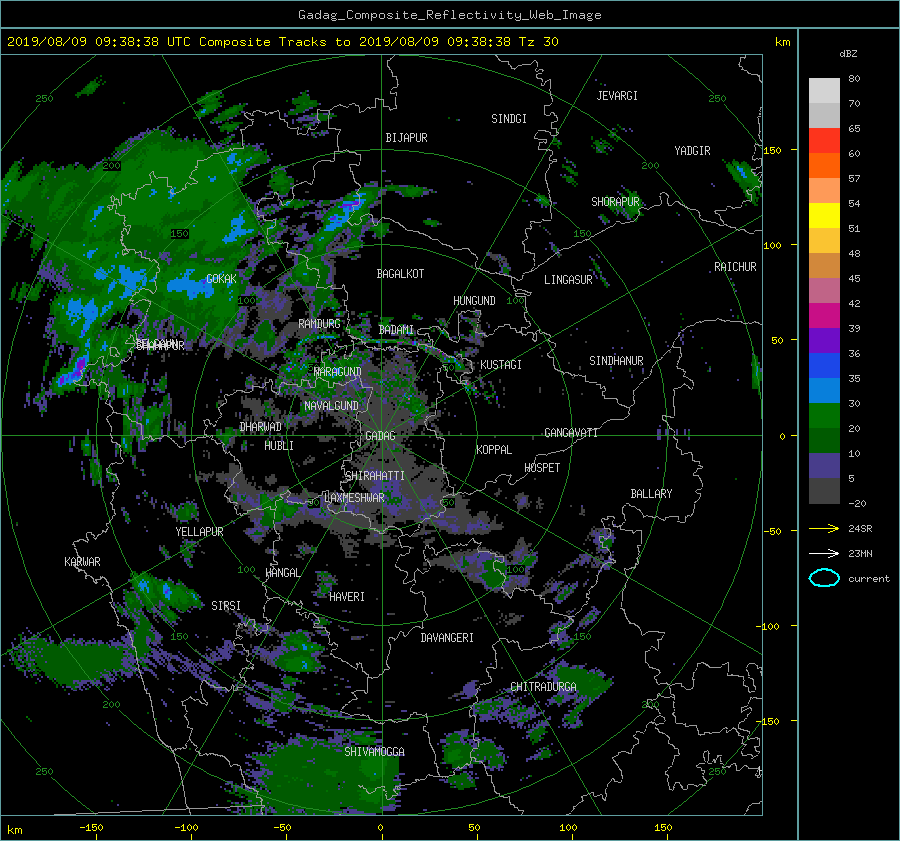Click the CHITRADURGA city label
This screenshot has width=900, height=841.
[544, 687]
